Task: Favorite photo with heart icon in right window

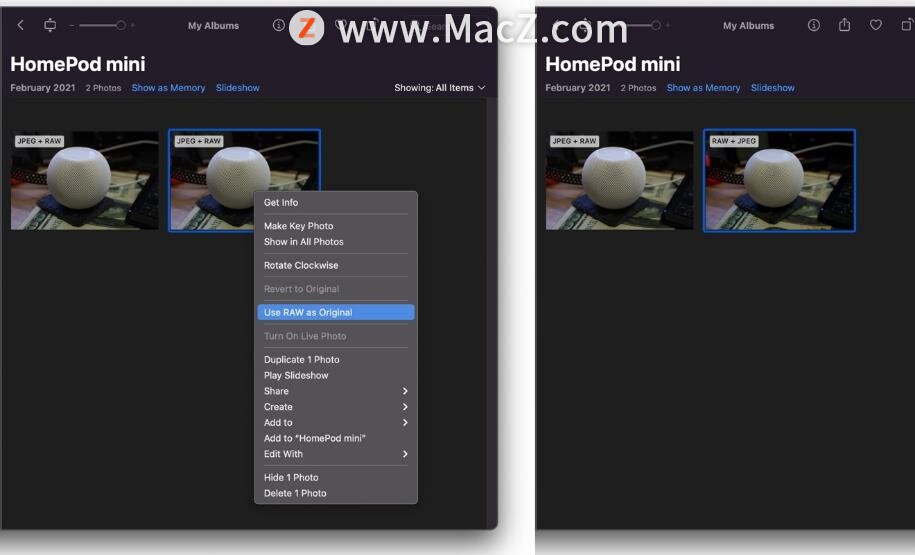Action: tap(875, 25)
